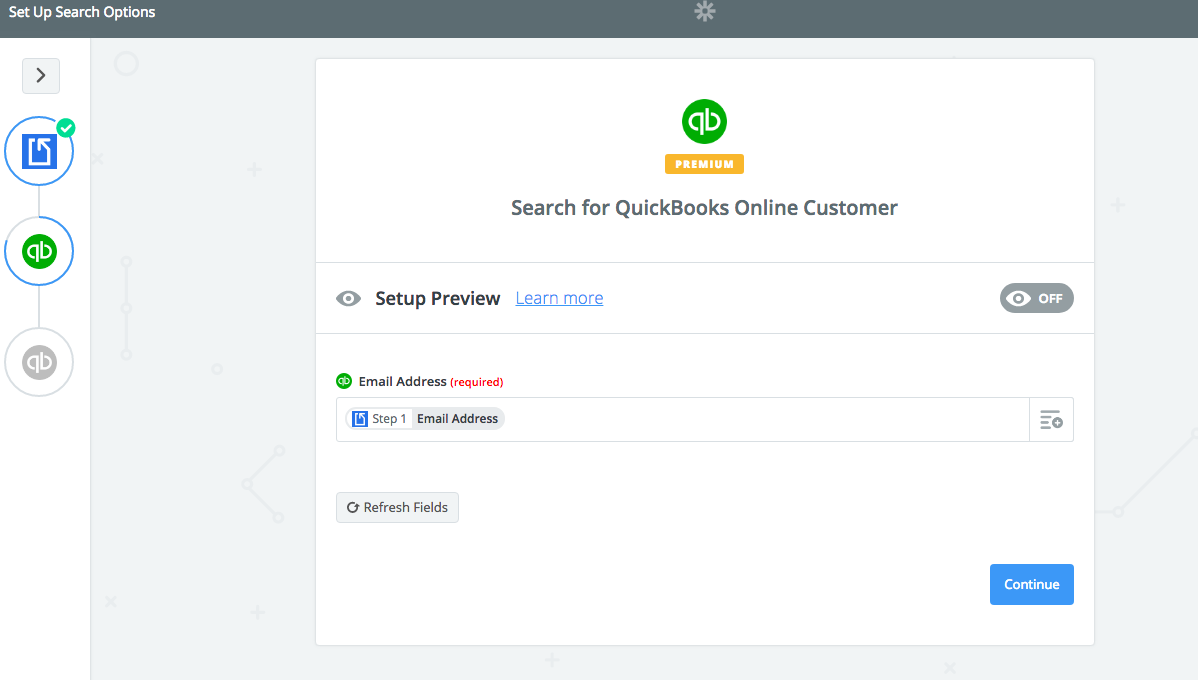
Task: Click the Search for QuickBooks Online Customer heading
Action: (x=704, y=208)
